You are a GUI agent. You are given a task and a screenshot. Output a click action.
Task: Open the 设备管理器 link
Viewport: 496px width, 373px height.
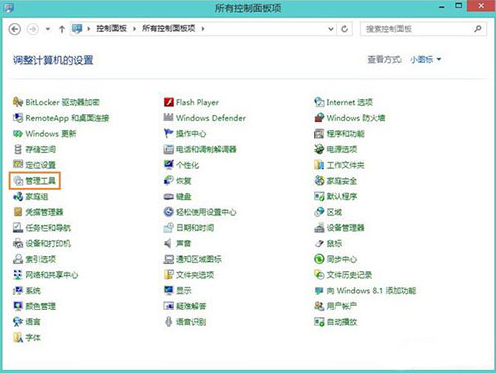pos(345,228)
